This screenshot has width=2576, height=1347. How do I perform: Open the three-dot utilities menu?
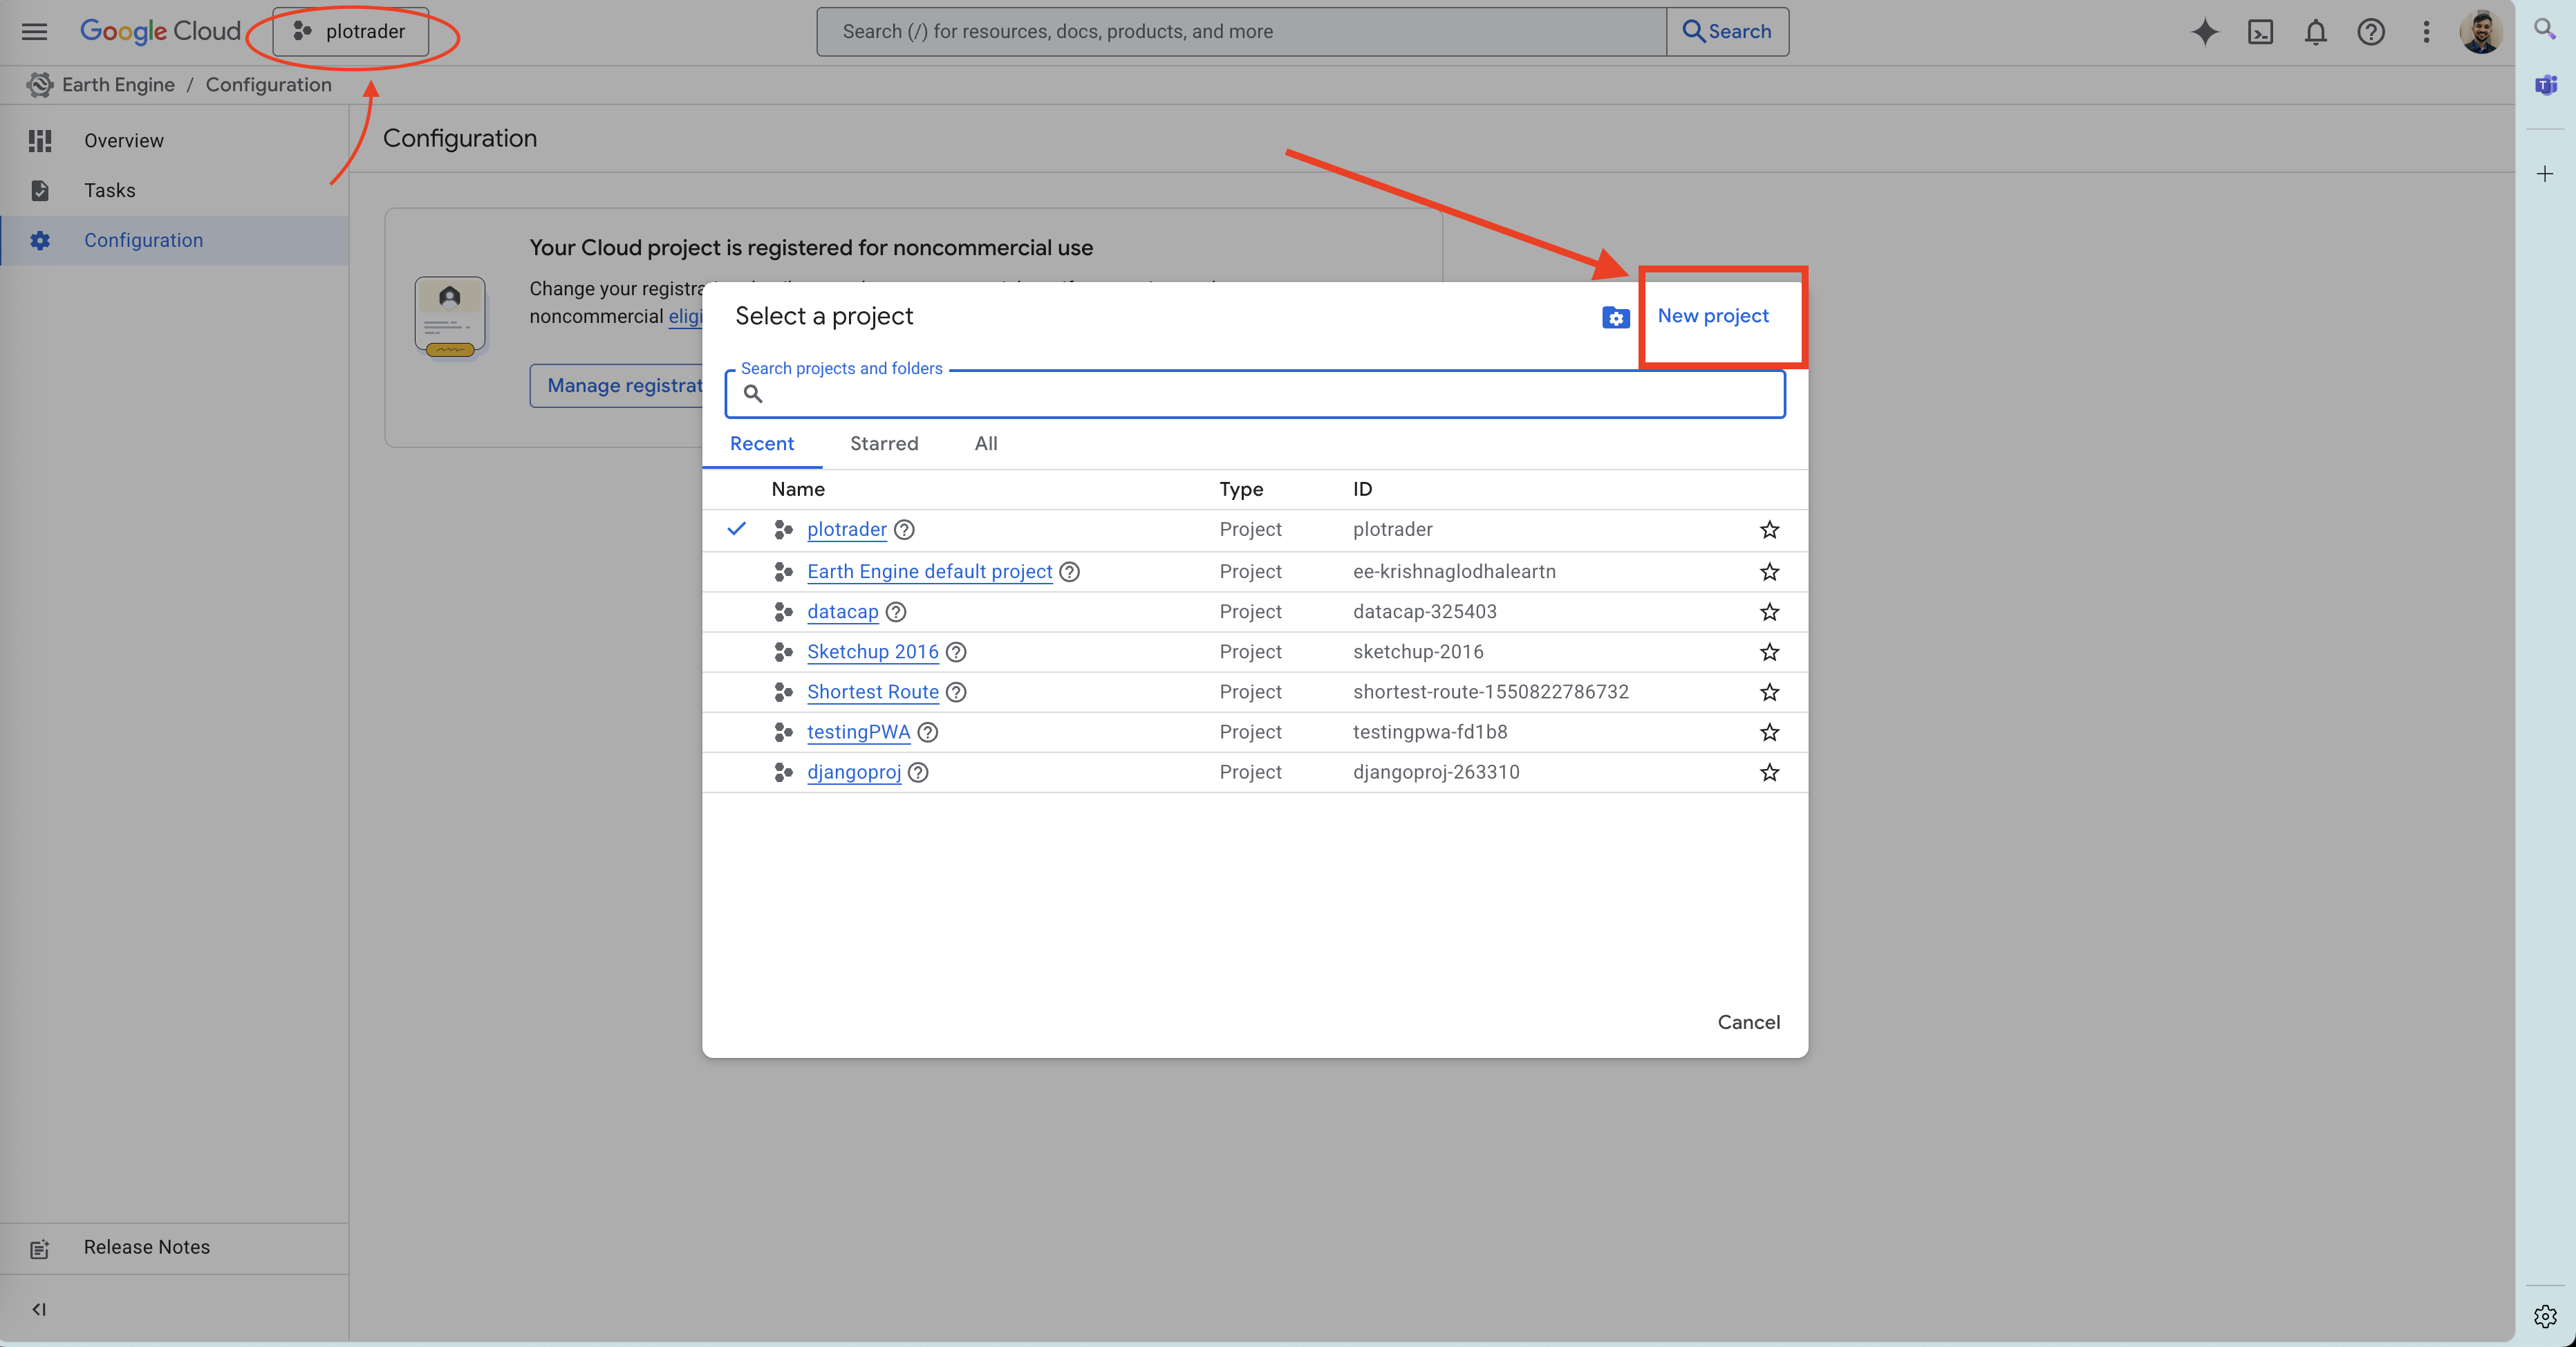(x=2425, y=32)
